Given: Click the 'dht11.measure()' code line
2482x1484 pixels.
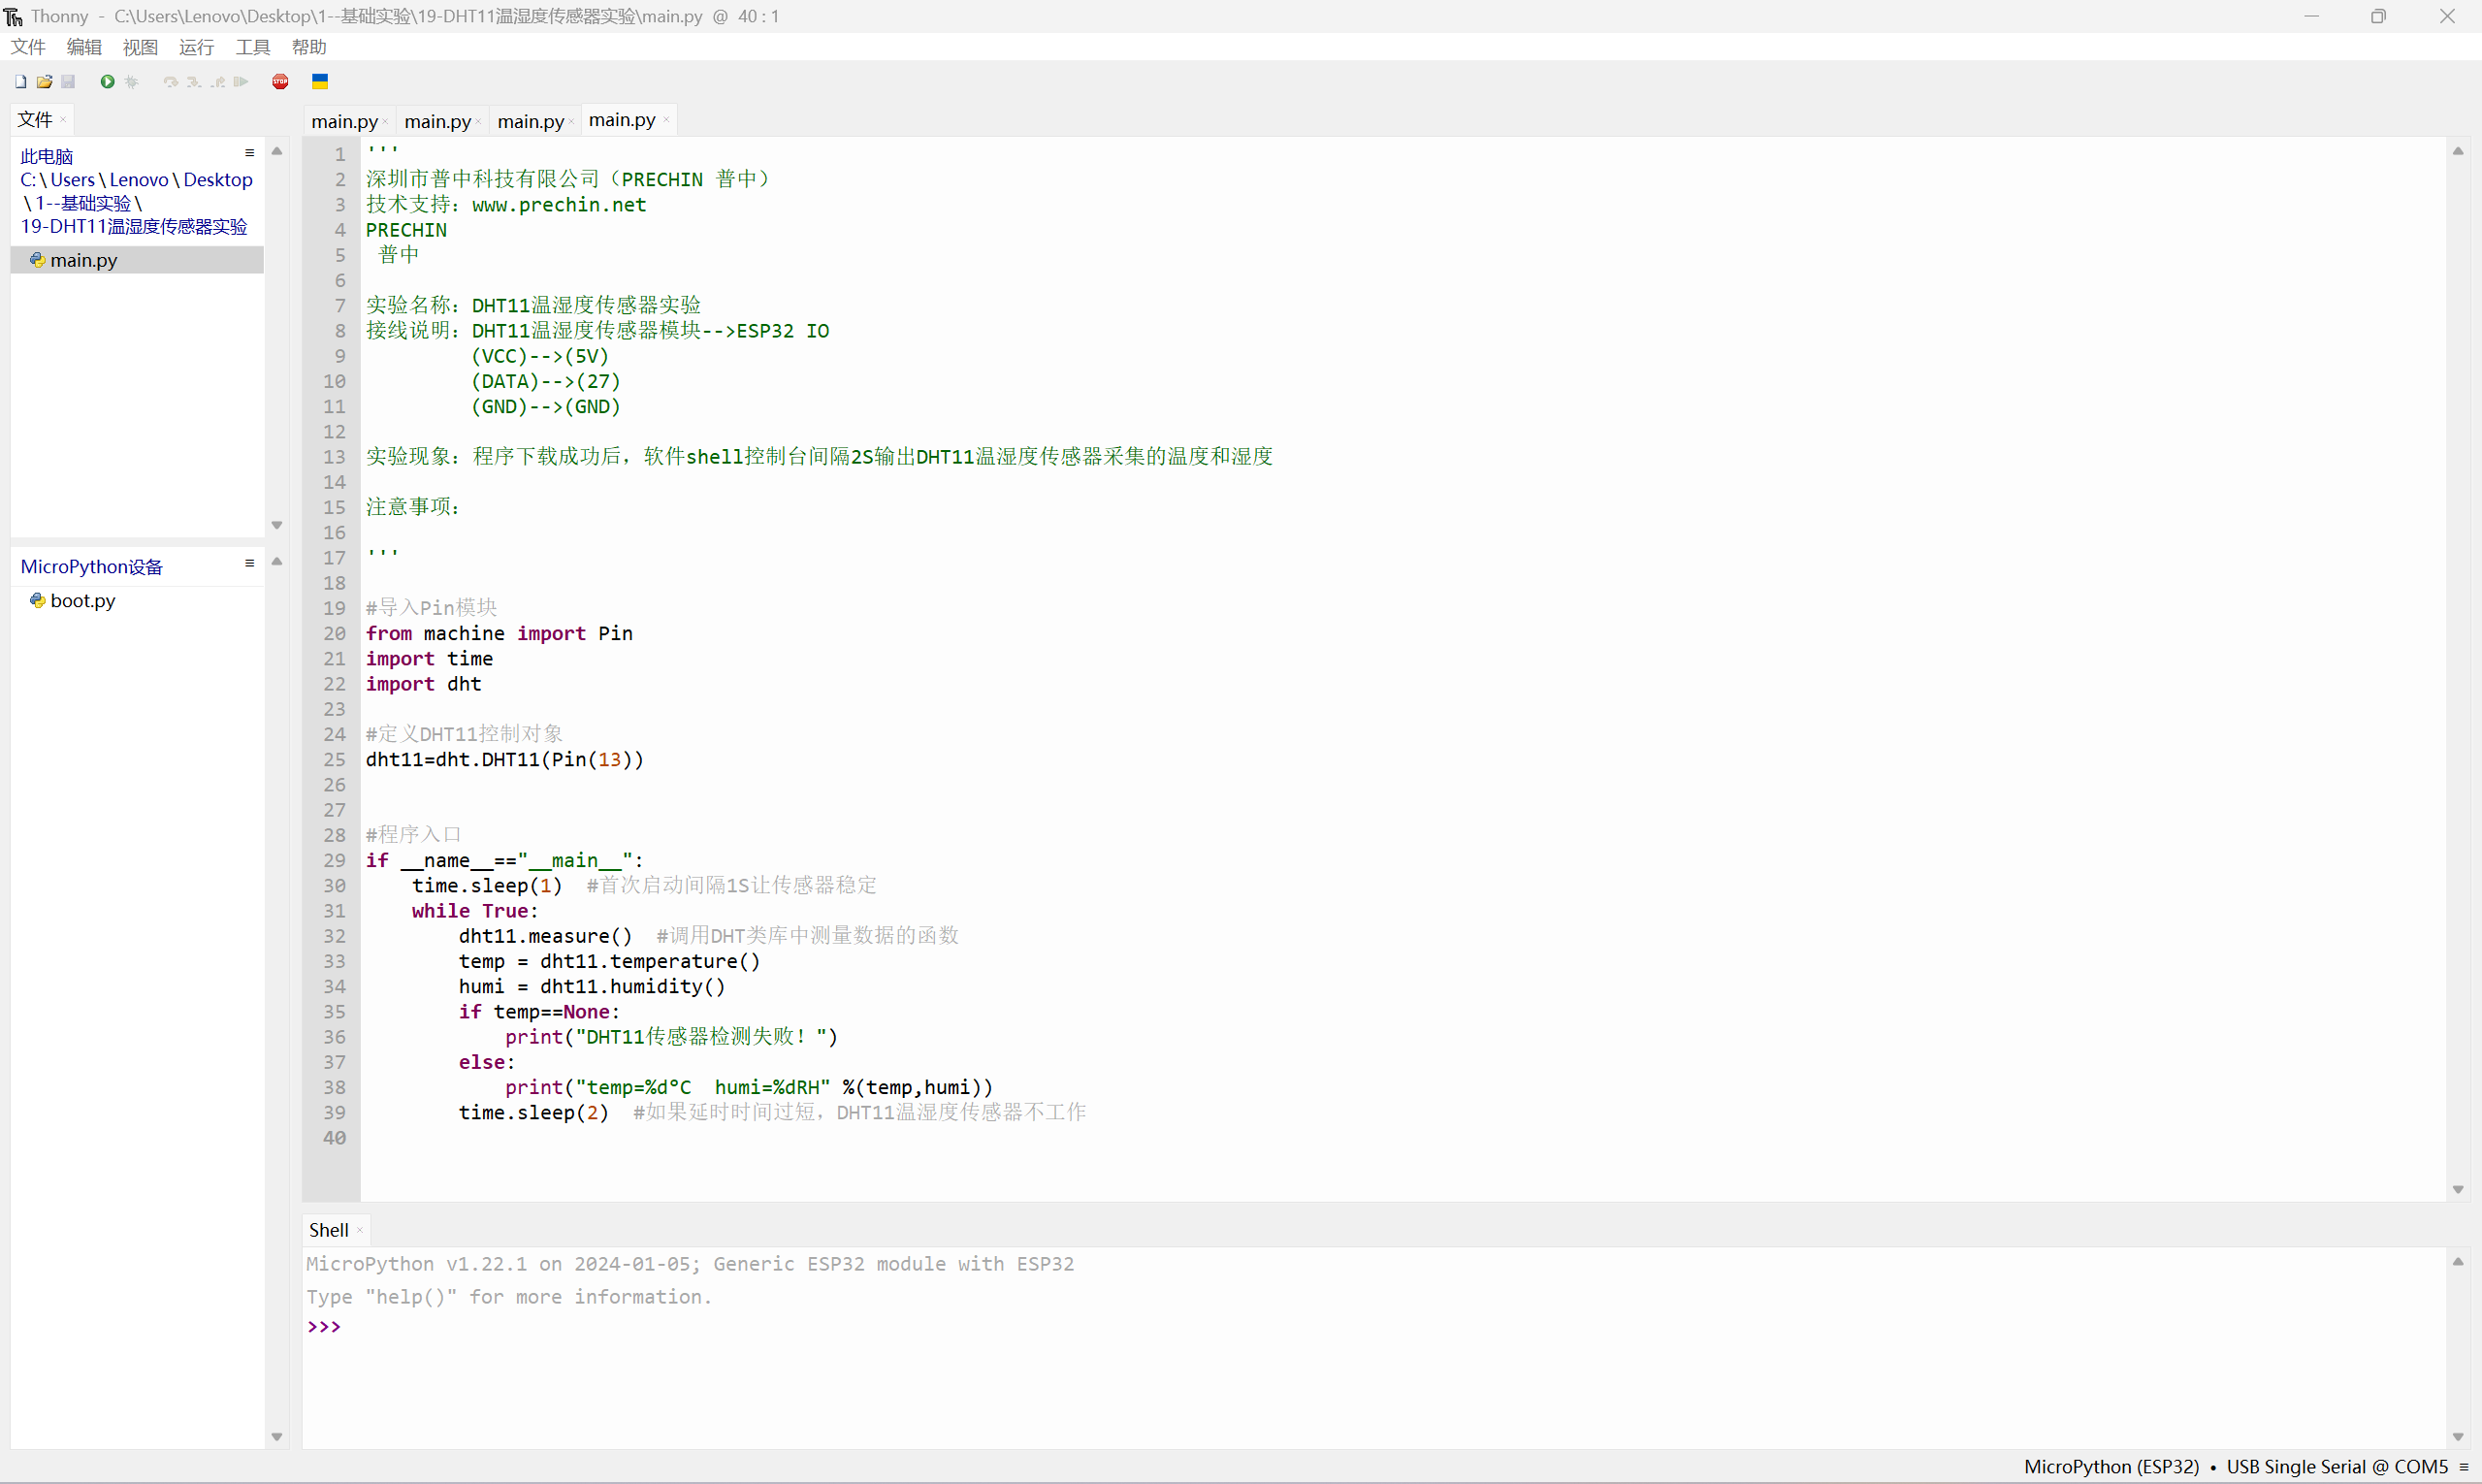Looking at the screenshot, I should 546,936.
